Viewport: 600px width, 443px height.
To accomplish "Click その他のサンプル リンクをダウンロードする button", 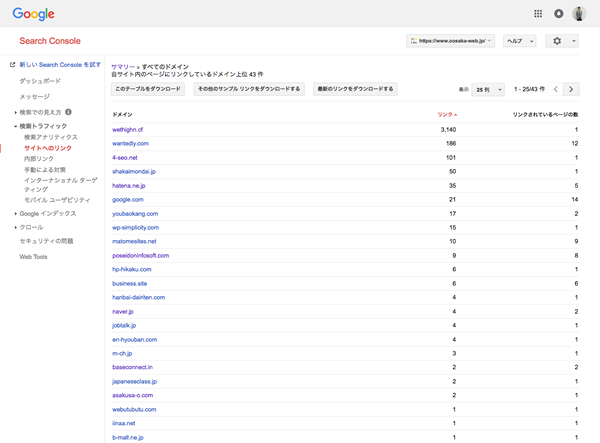I will (249, 89).
